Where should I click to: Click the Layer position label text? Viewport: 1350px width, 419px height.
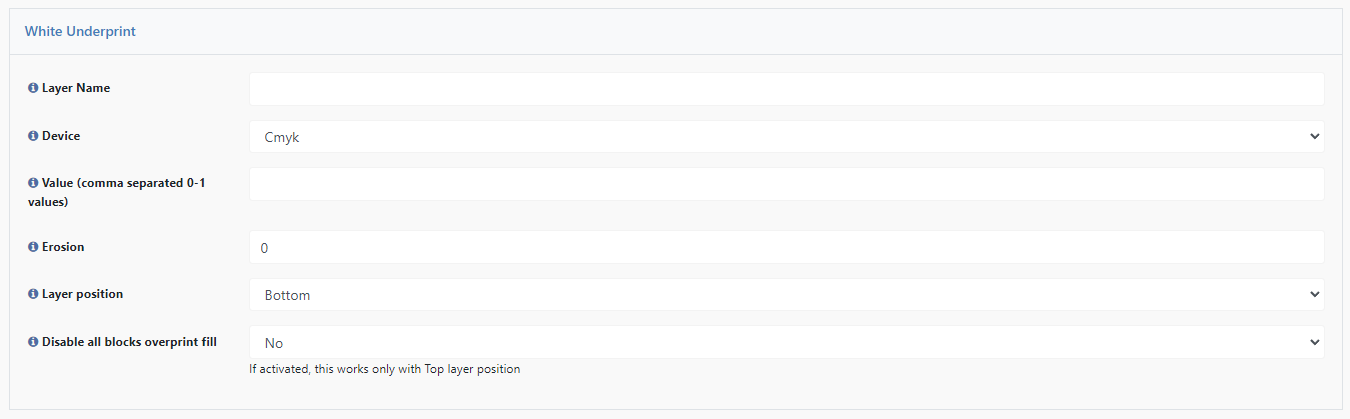tap(83, 294)
